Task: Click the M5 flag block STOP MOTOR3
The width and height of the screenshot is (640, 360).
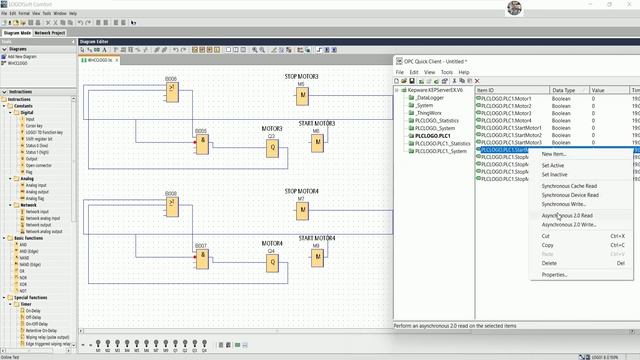Action: (x=302, y=96)
